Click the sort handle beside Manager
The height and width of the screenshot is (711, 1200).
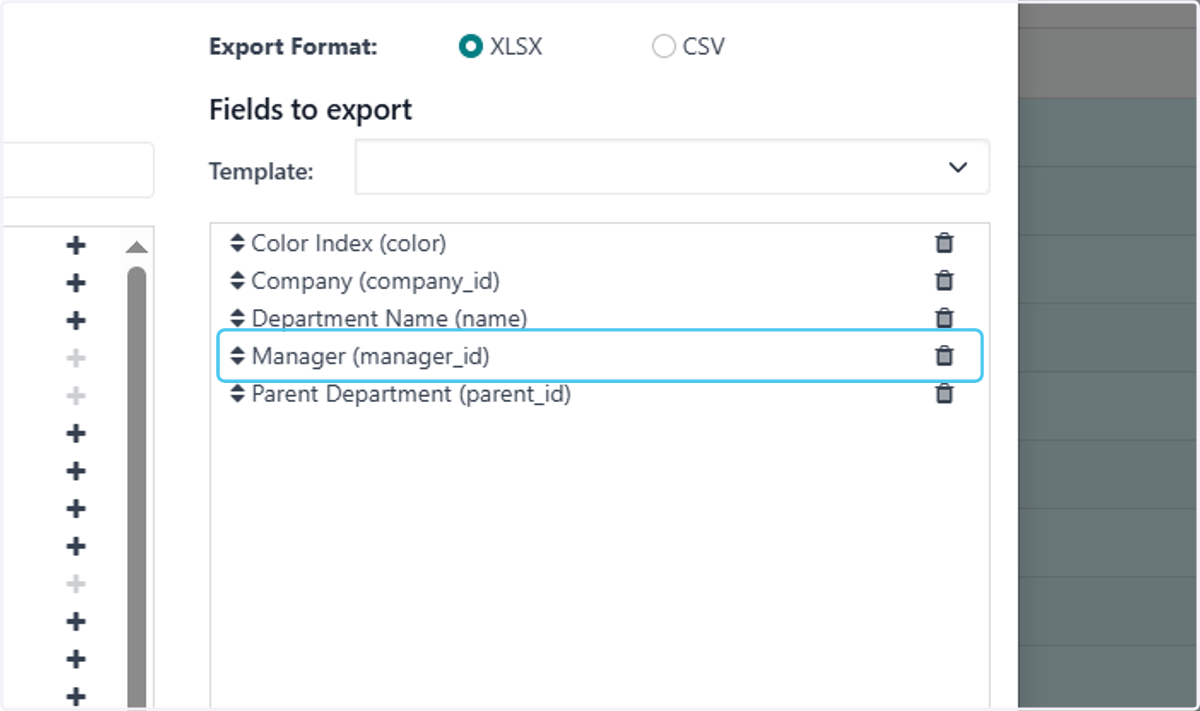237,356
